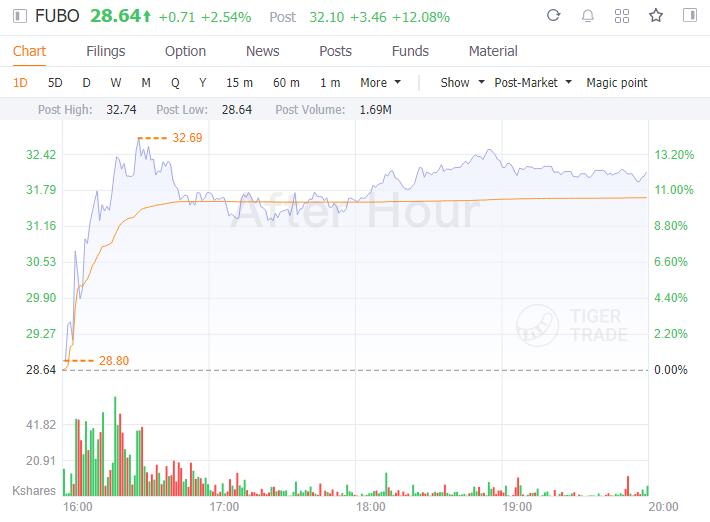Click the 19:00 time axis label

point(517,507)
